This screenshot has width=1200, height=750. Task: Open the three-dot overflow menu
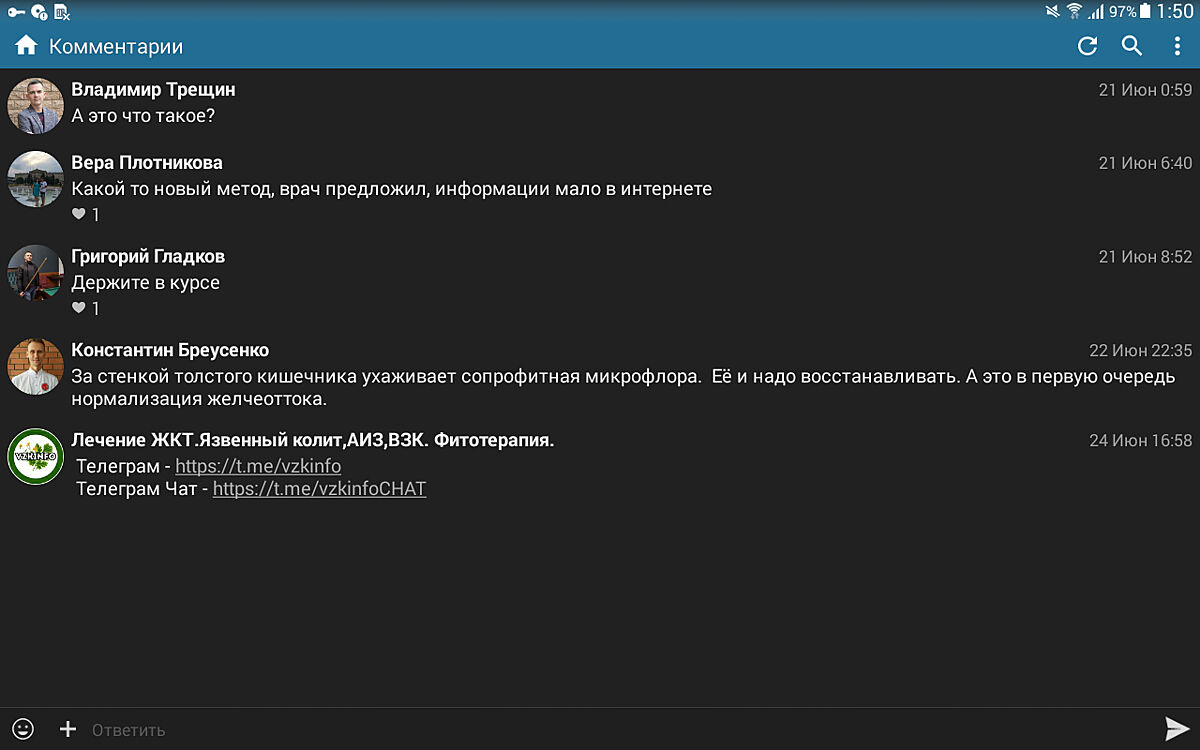click(1177, 46)
